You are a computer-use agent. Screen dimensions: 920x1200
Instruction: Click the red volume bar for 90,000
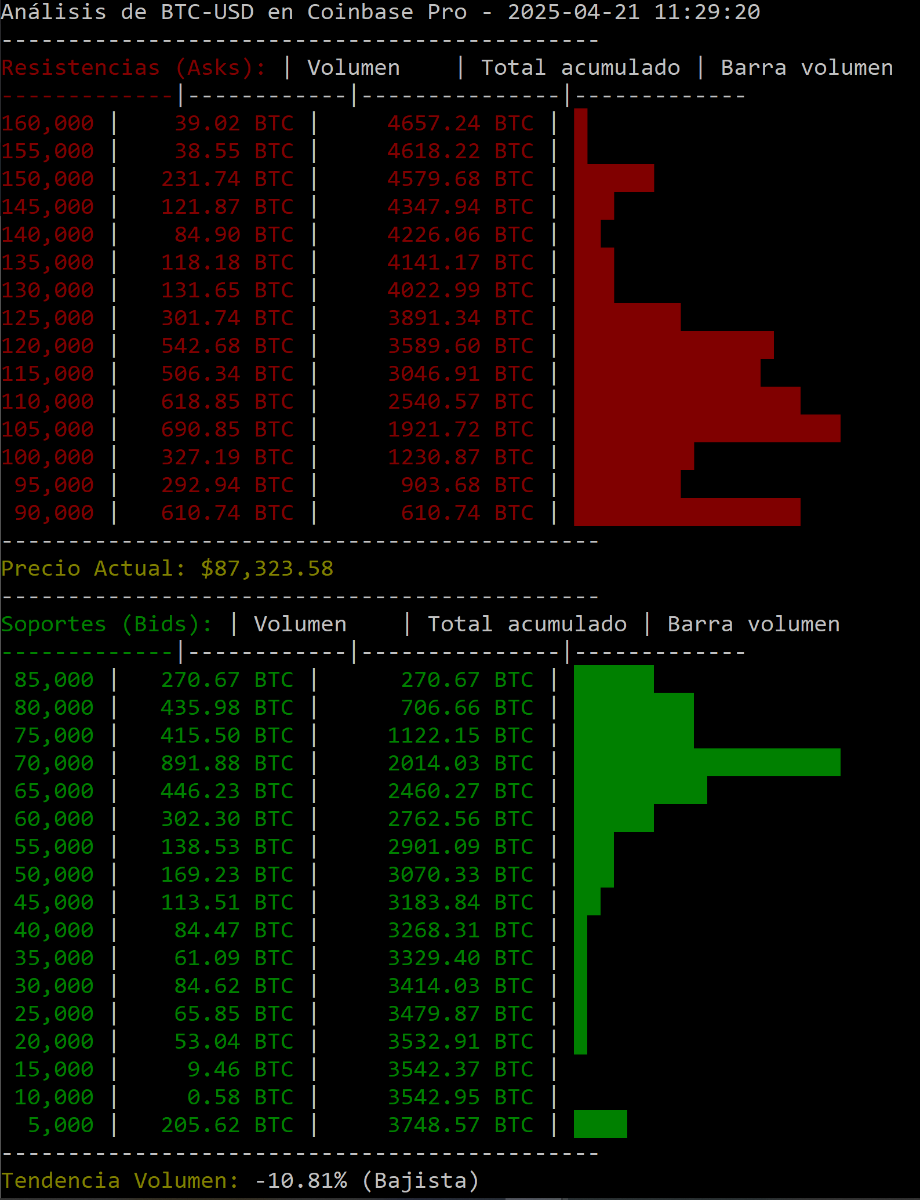click(x=686, y=512)
